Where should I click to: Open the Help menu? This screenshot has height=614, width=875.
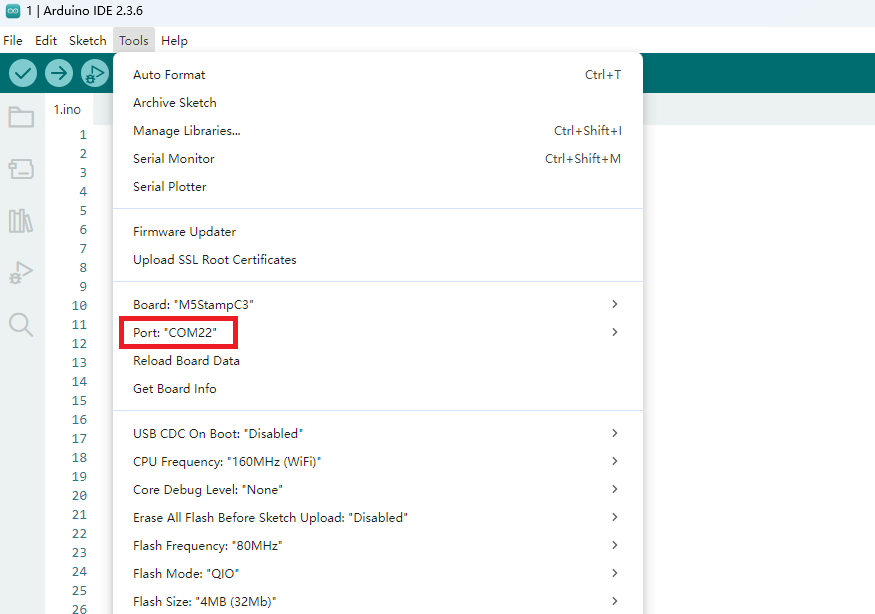click(174, 41)
